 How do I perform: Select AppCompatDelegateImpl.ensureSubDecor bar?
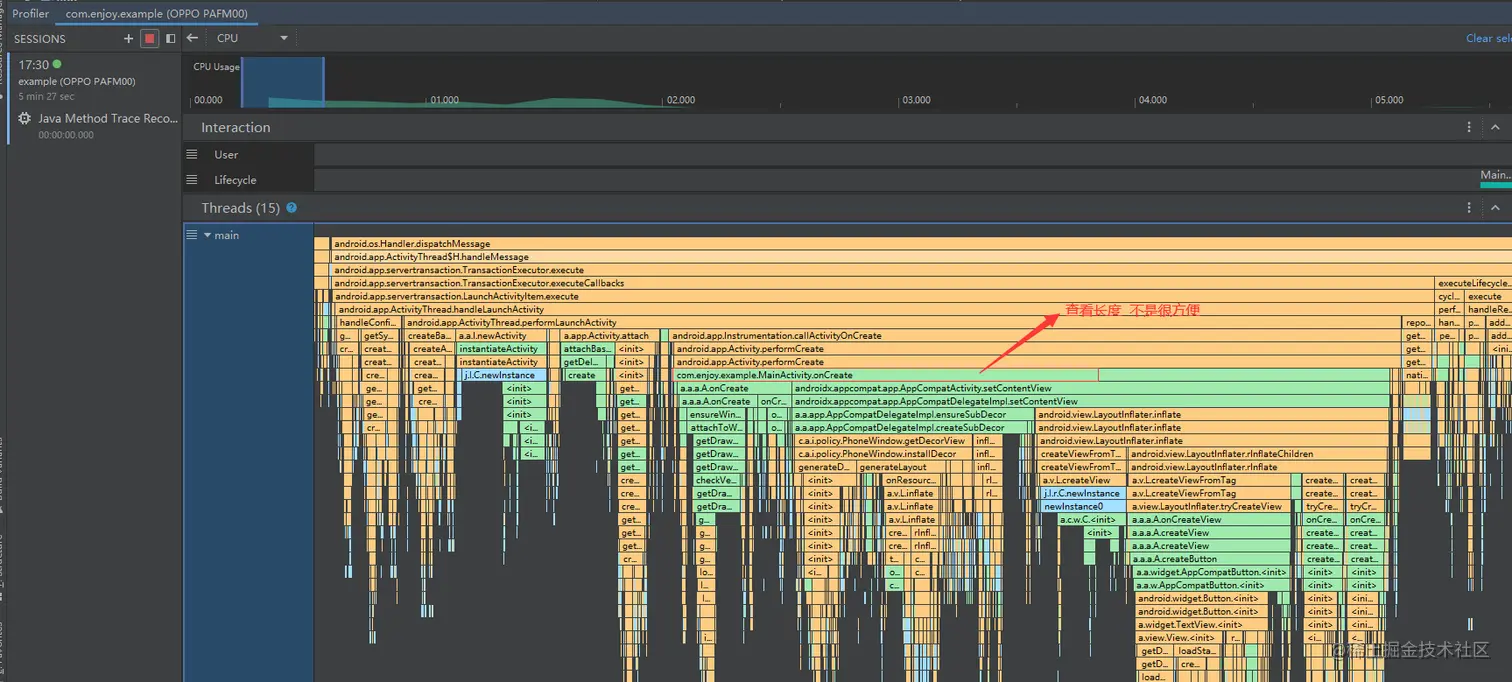pyautogui.click(x=913, y=414)
